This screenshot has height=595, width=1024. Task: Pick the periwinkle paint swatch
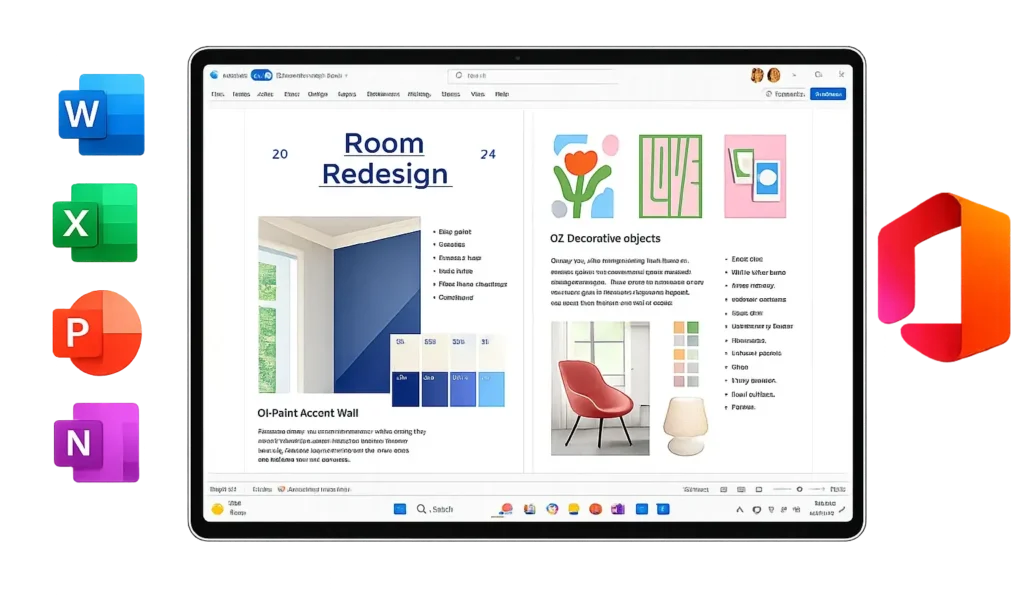coord(462,389)
